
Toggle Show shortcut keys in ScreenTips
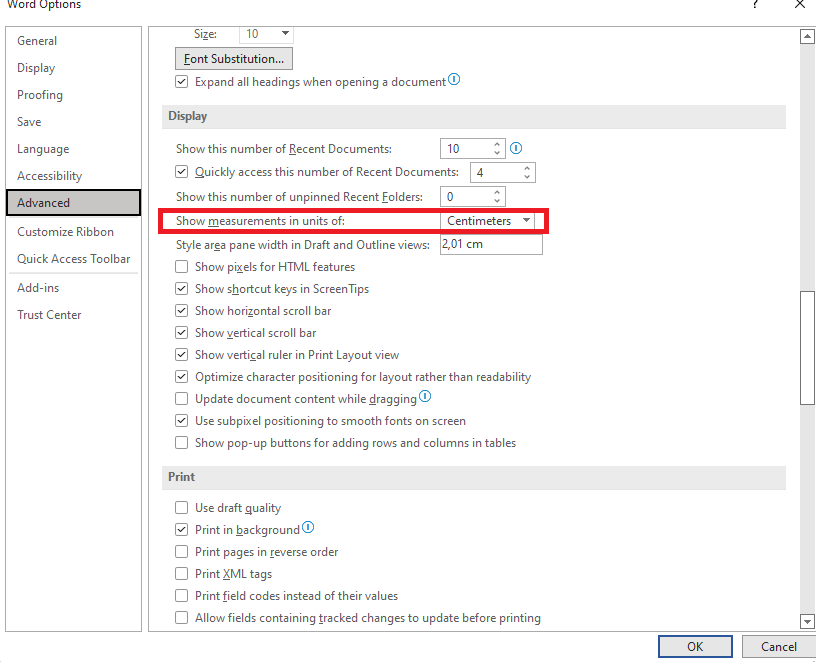[x=181, y=289]
